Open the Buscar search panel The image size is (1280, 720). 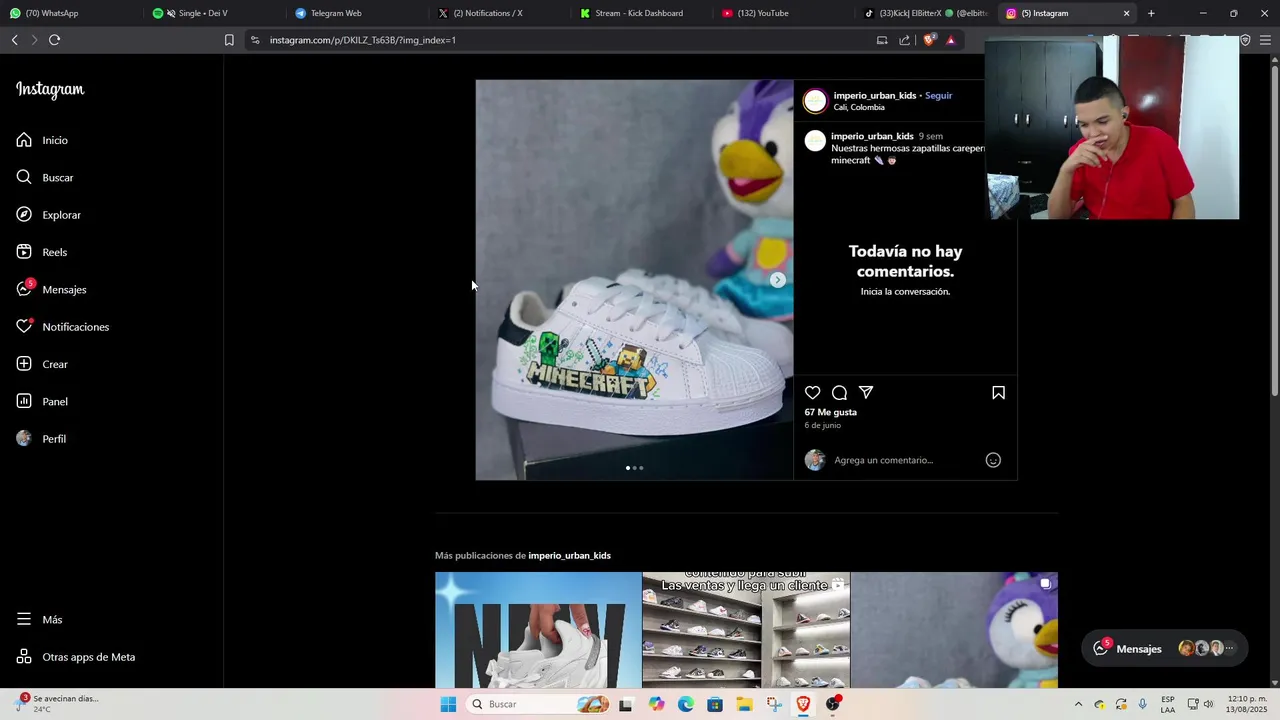click(x=45, y=177)
